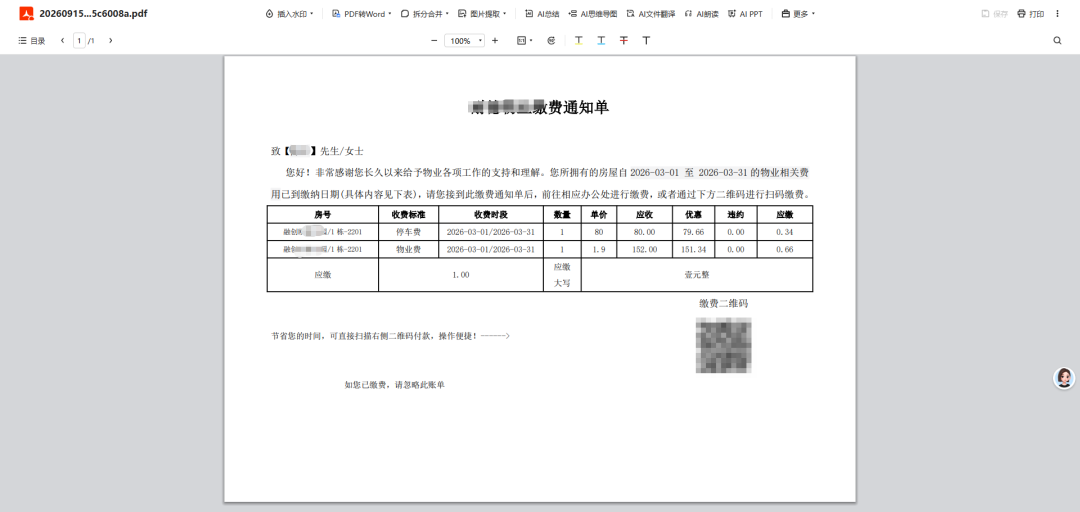The width and height of the screenshot is (1080, 512).
Task: Zoom in with the plus button
Action: (495, 41)
